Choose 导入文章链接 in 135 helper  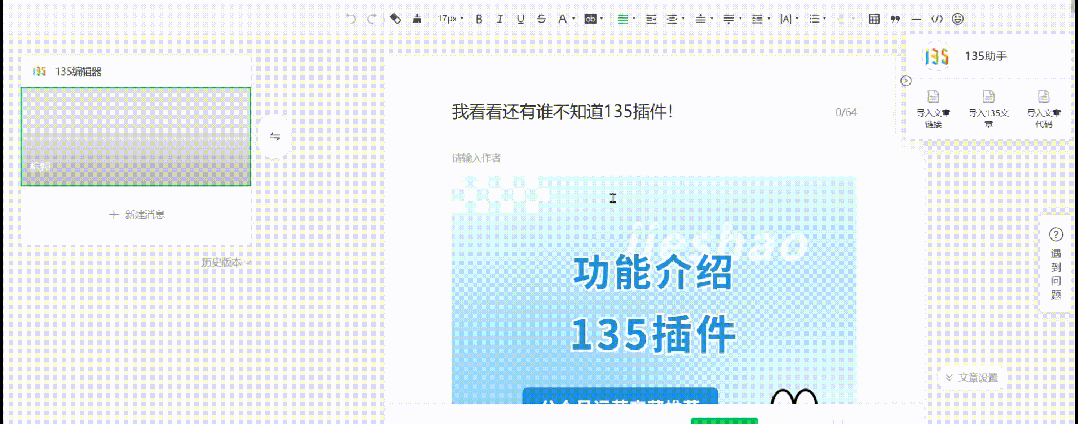[x=934, y=108]
